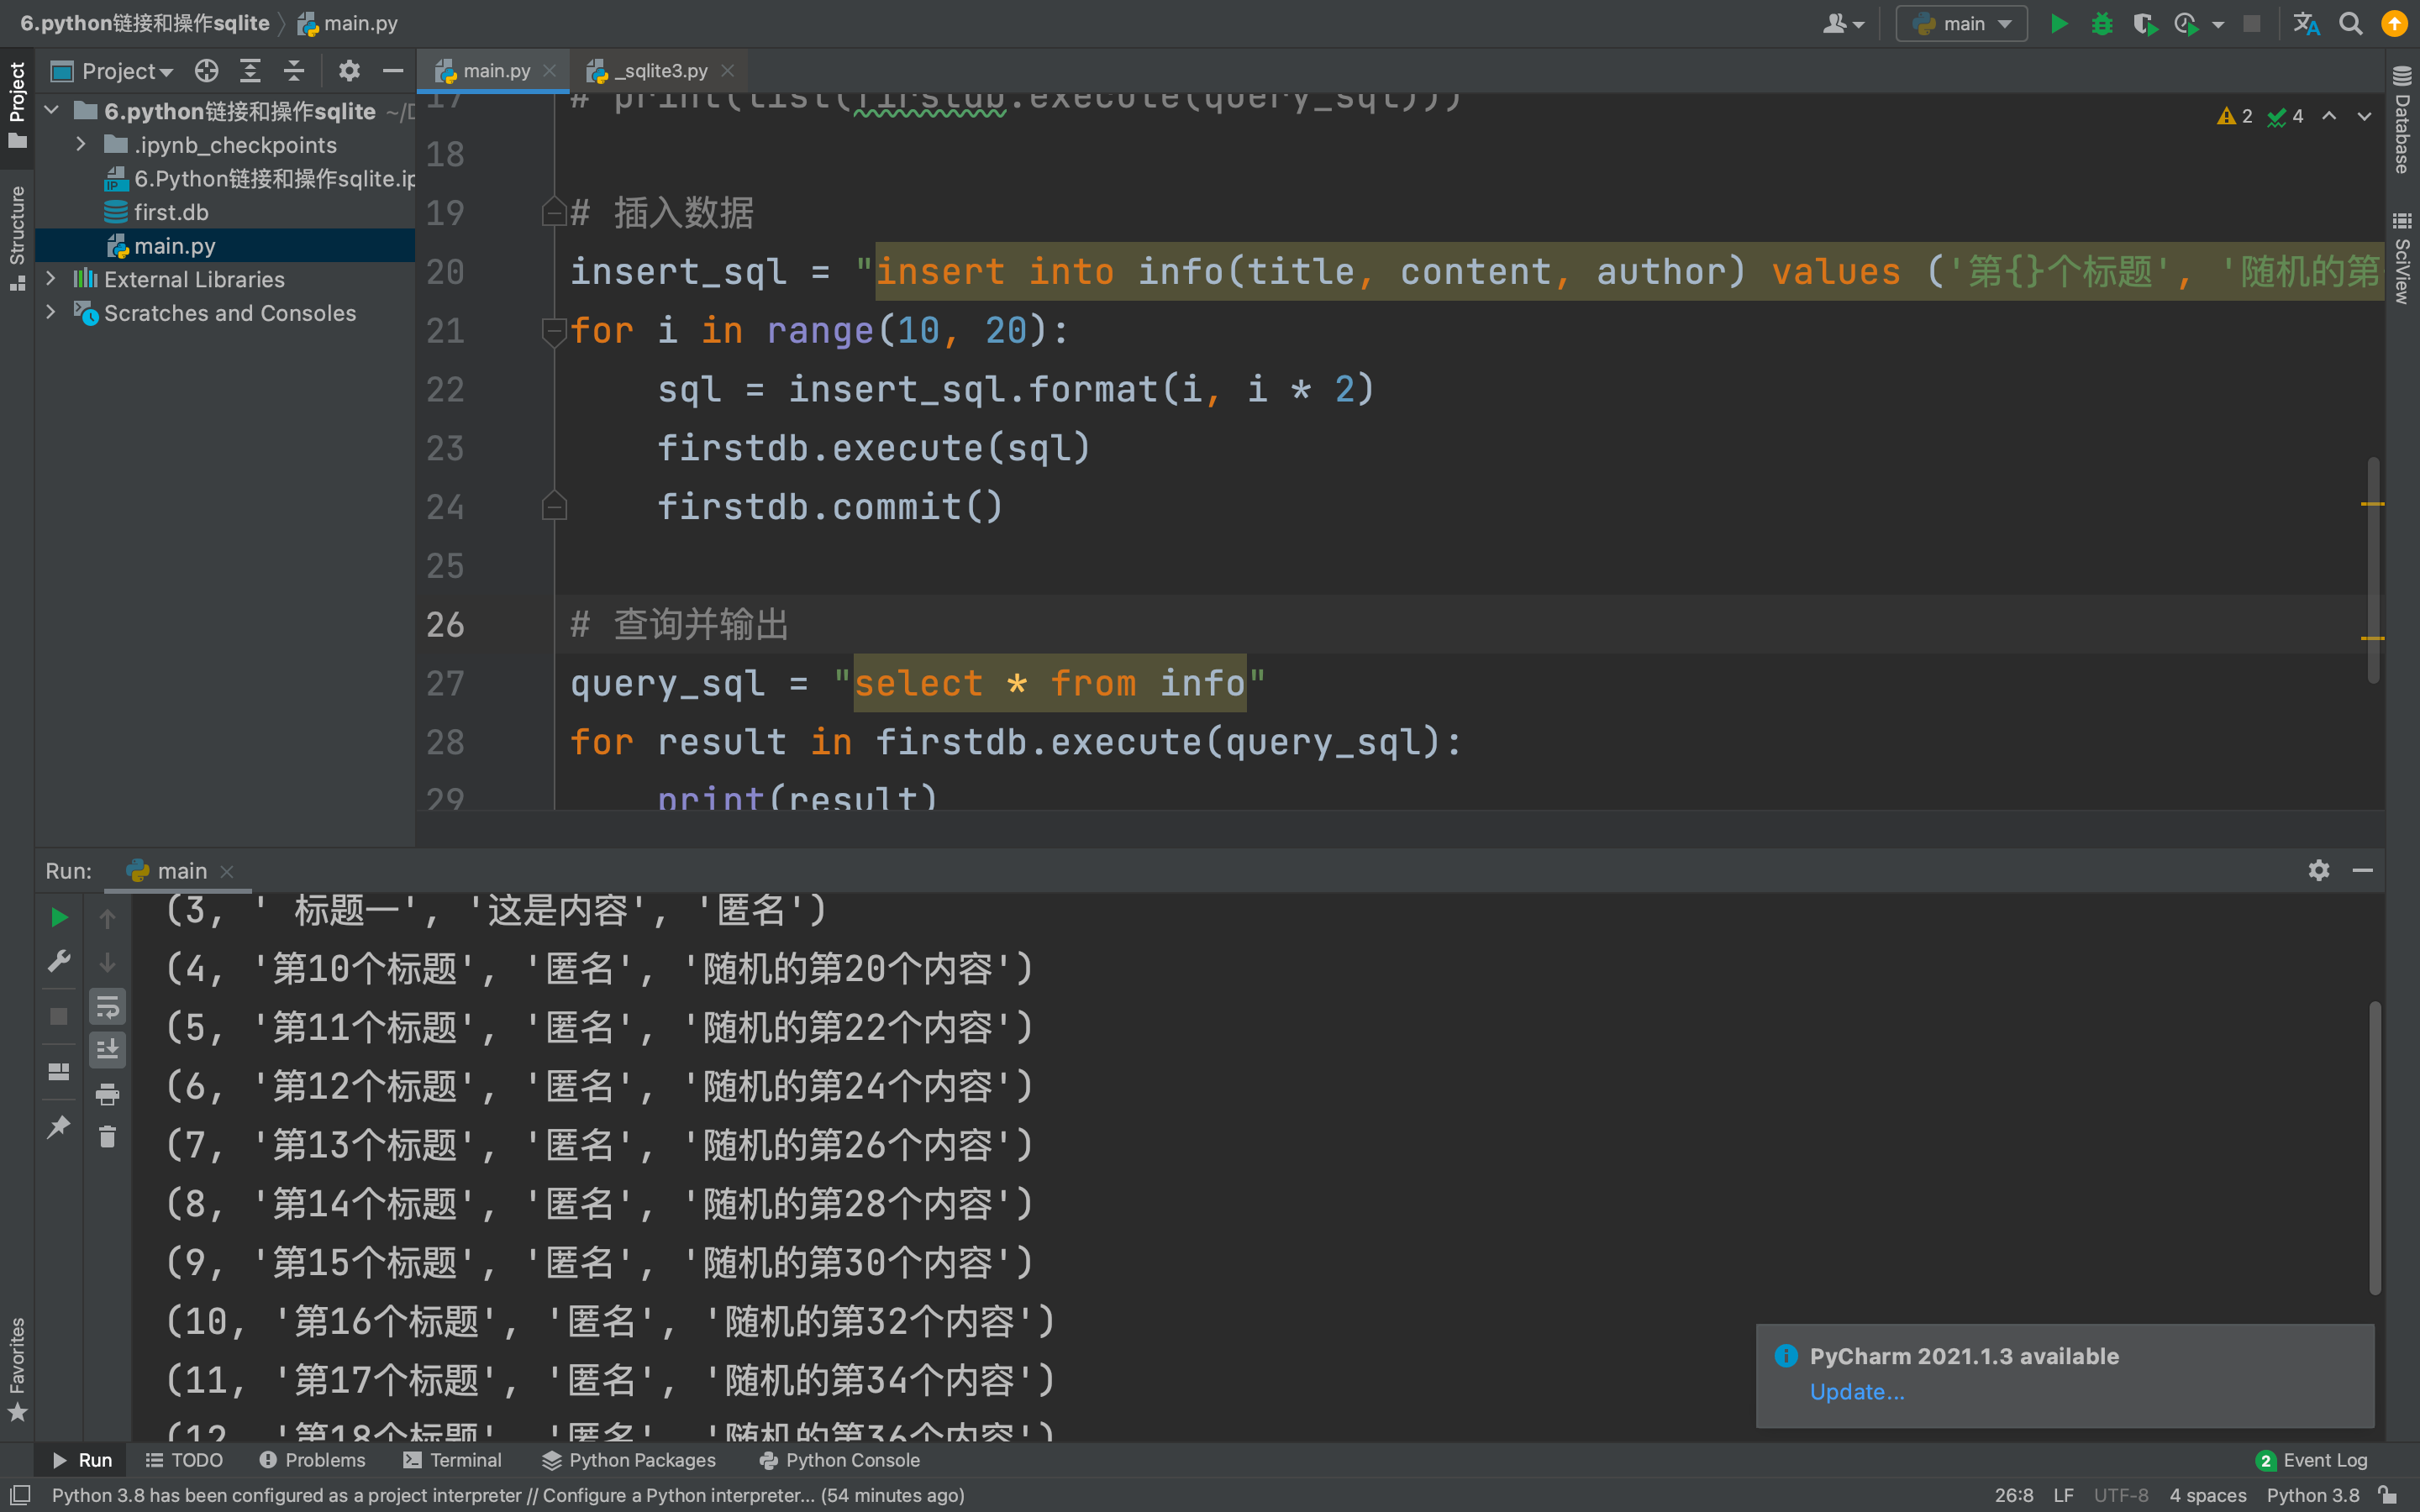This screenshot has height=1512, width=2420.
Task: Click the locate file crosshair icon in Project
Action: (x=206, y=71)
